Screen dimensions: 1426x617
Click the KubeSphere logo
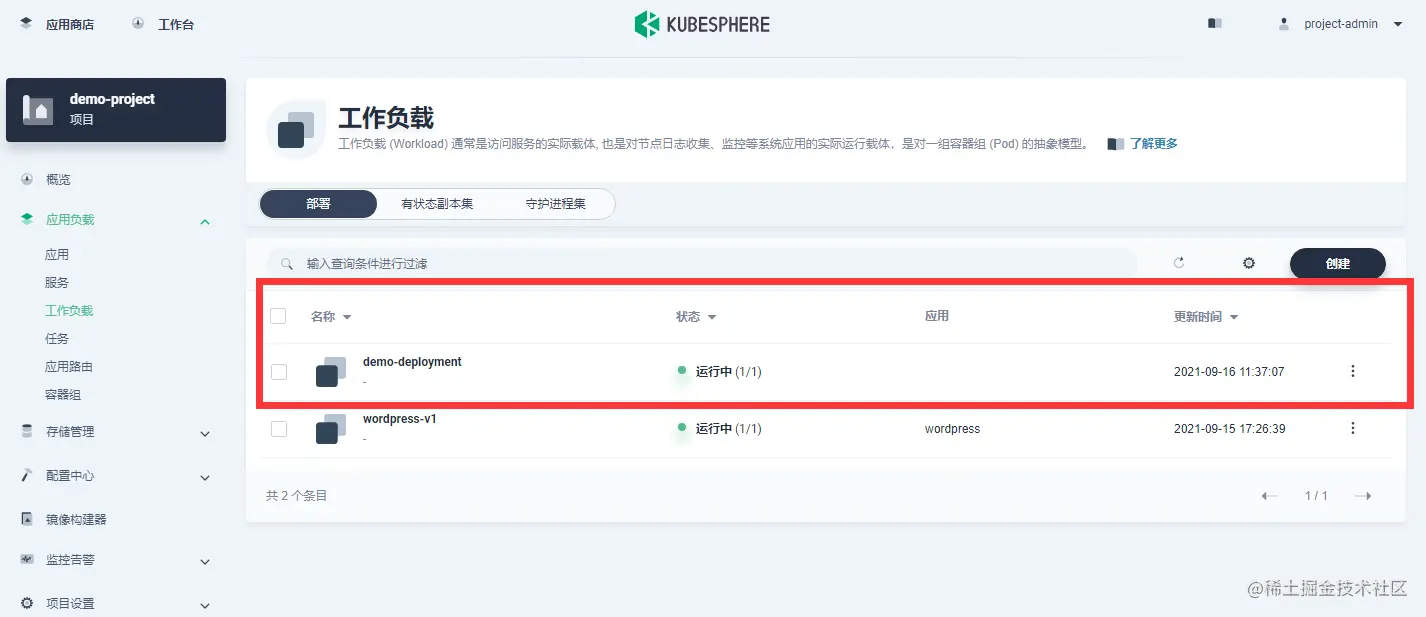tap(702, 24)
